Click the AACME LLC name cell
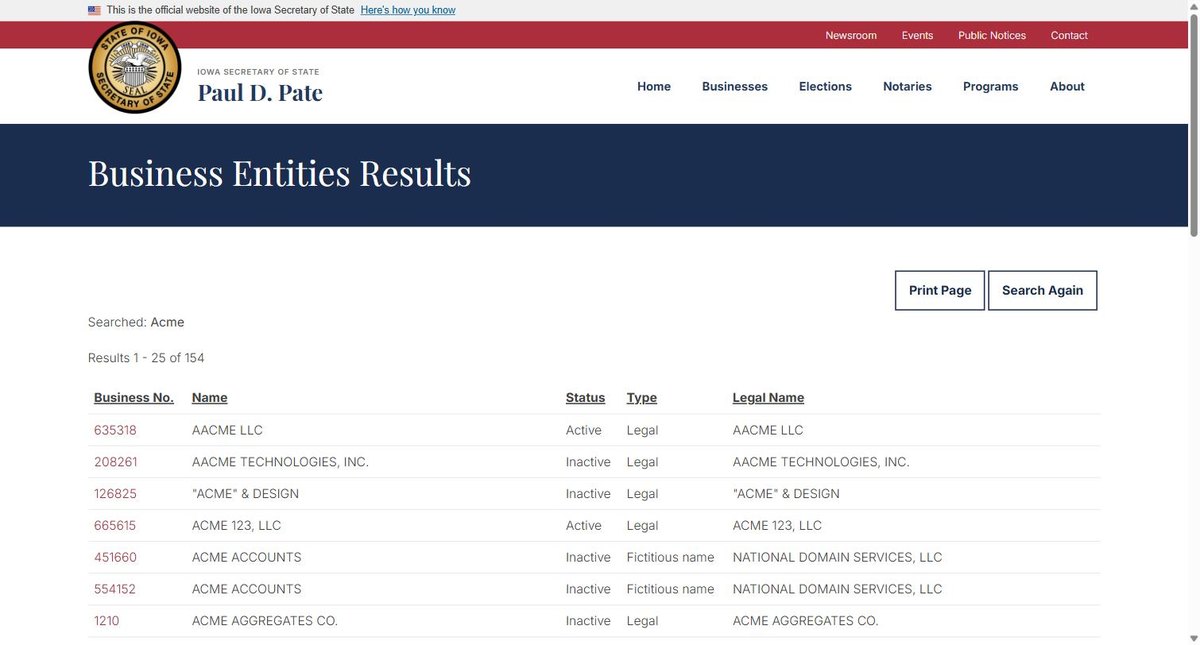1200x645 pixels. point(227,430)
